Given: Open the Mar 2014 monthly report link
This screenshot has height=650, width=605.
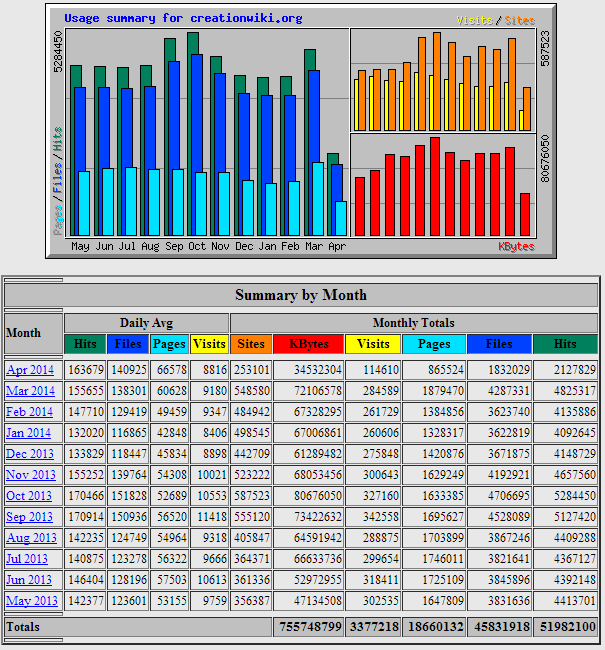Looking at the screenshot, I should point(30,391).
